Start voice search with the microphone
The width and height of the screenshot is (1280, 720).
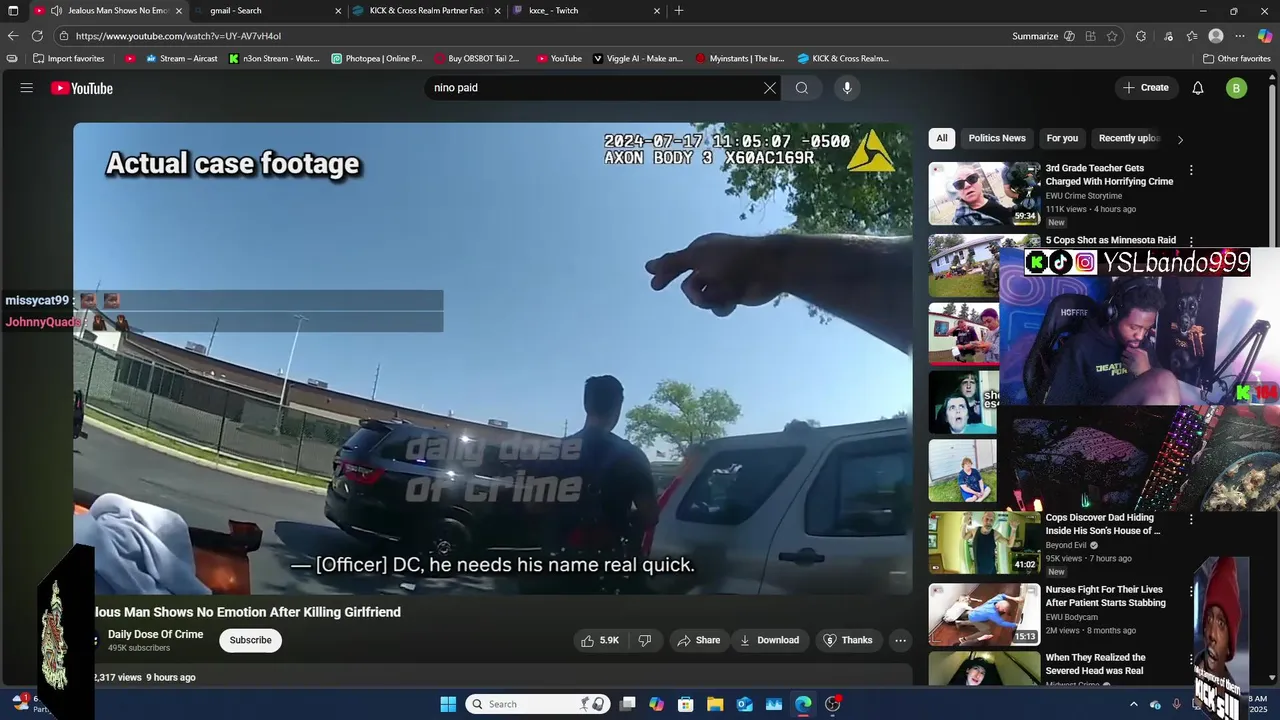pos(847,88)
